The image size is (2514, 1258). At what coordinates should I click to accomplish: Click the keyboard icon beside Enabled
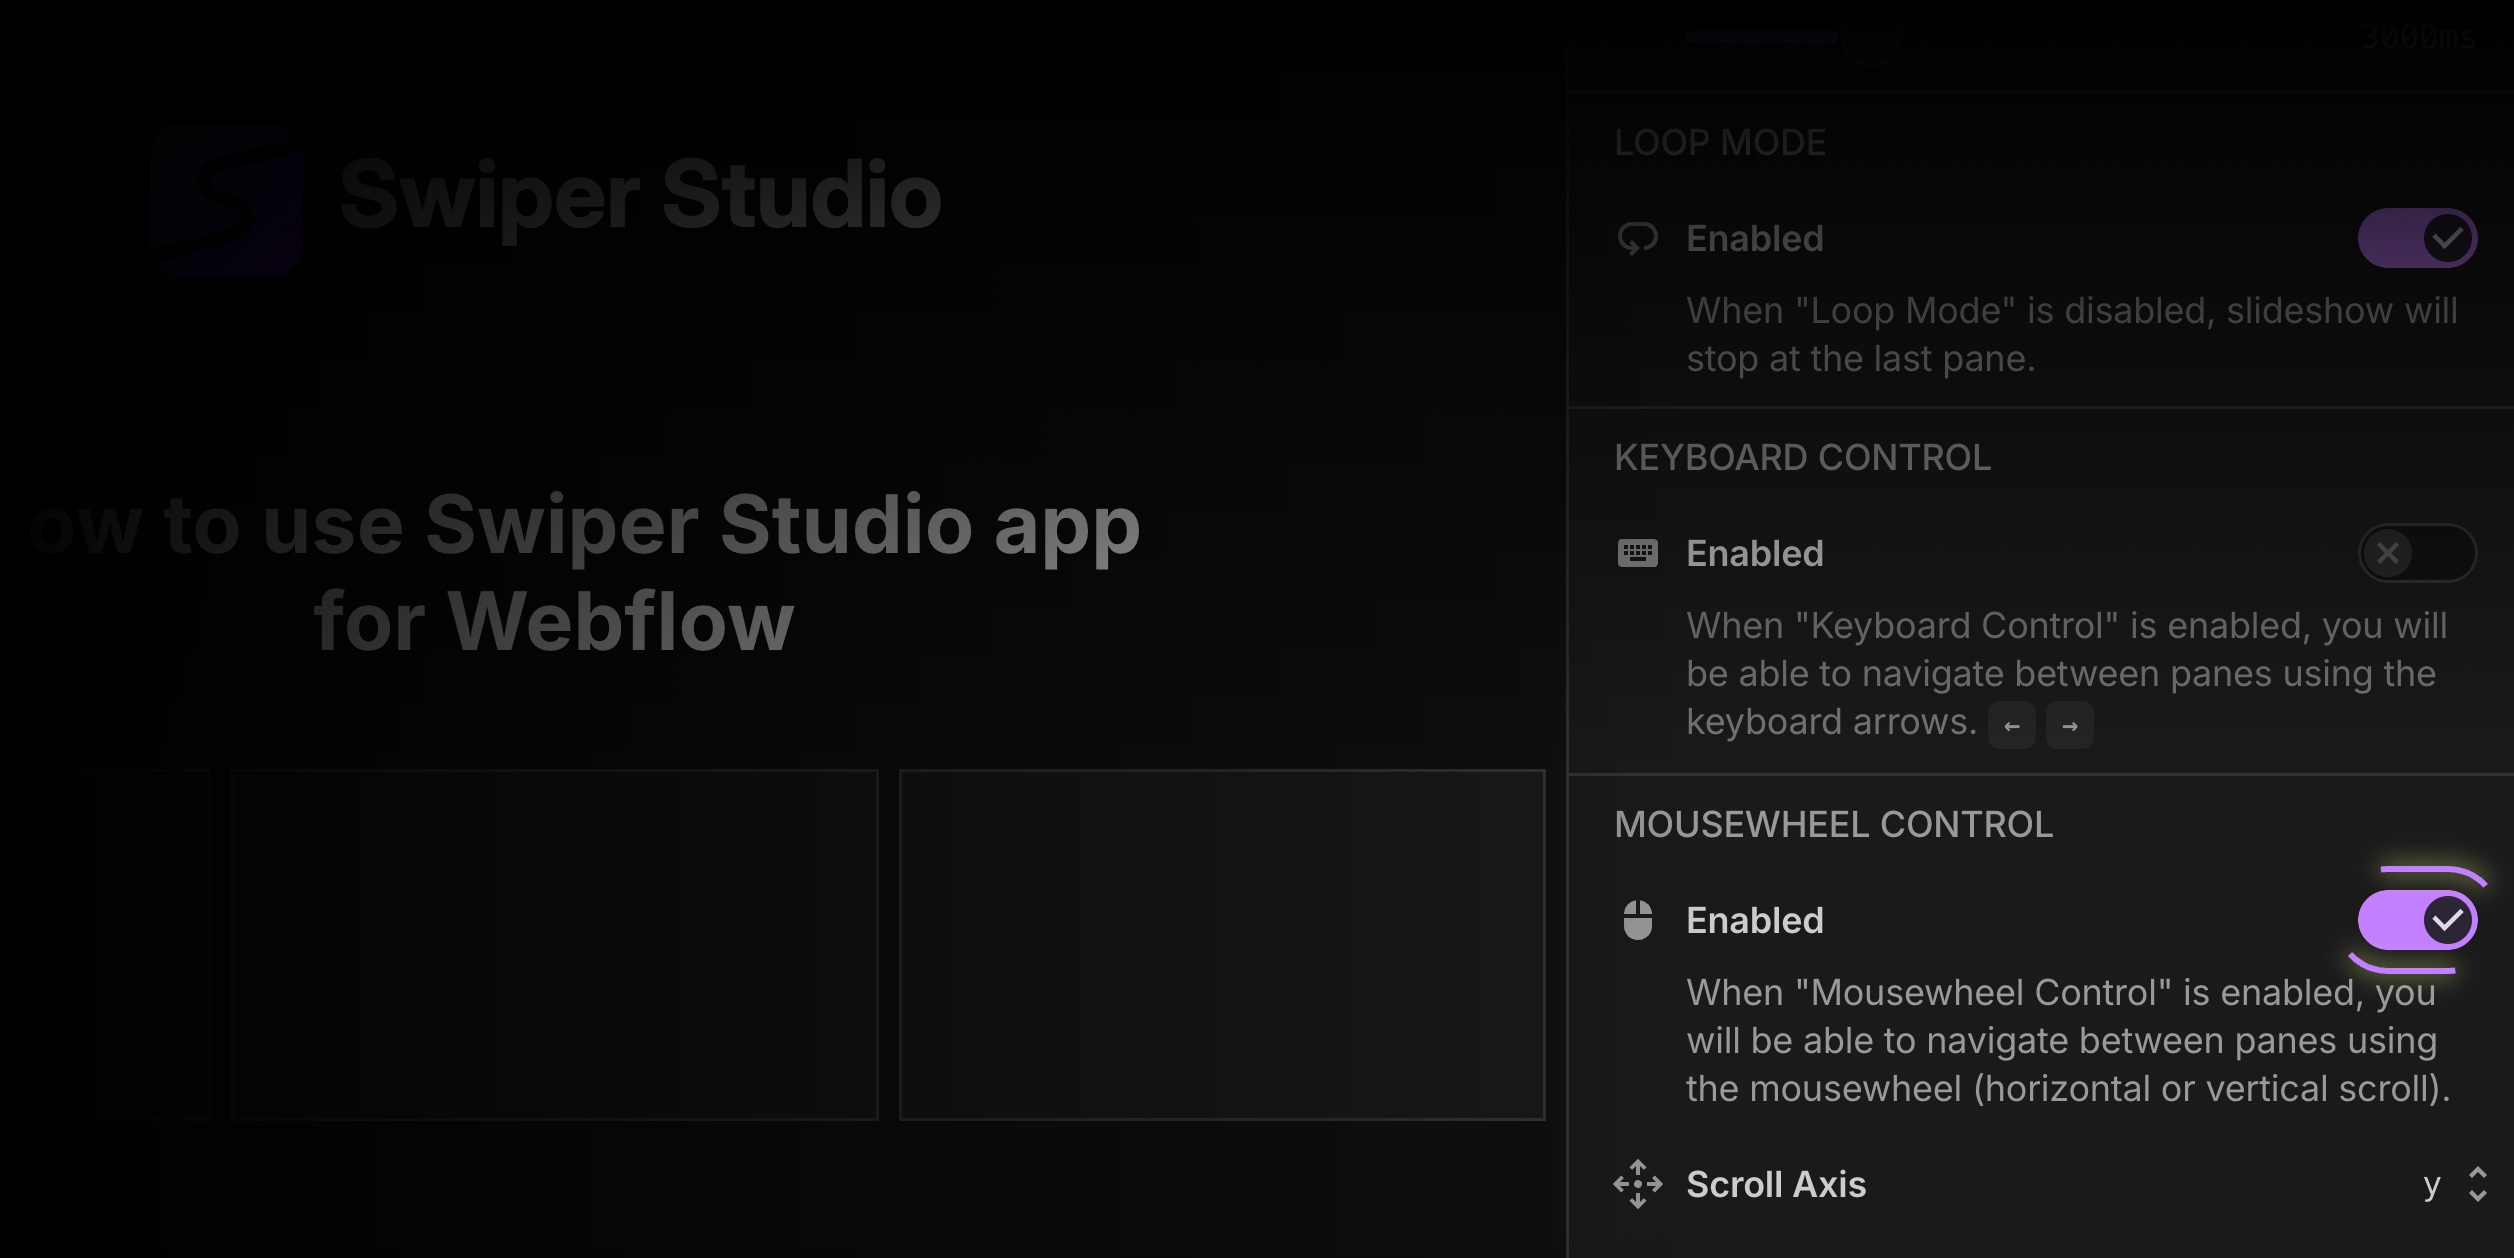pyautogui.click(x=1638, y=553)
